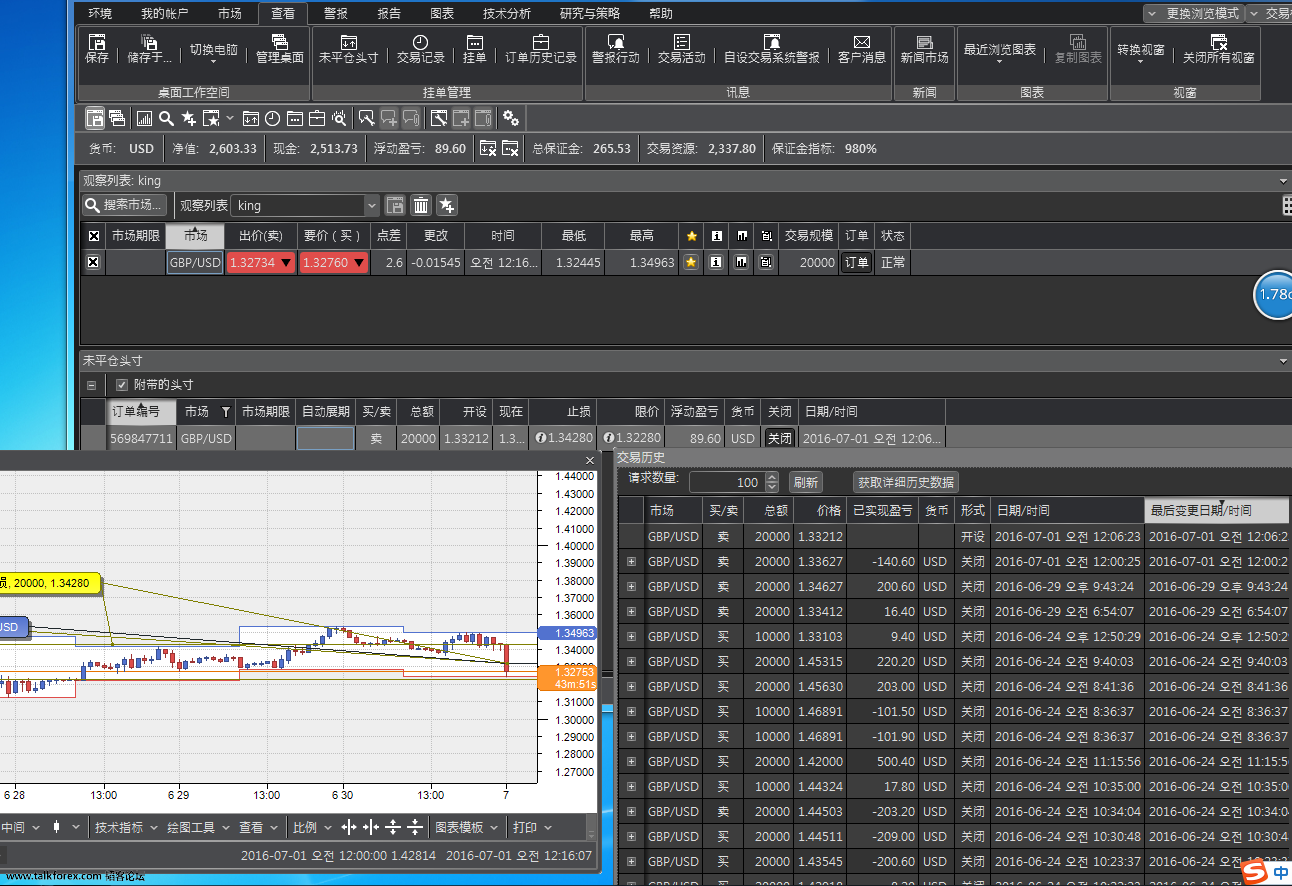Click the 市场 column header in watchlist

coord(195,236)
